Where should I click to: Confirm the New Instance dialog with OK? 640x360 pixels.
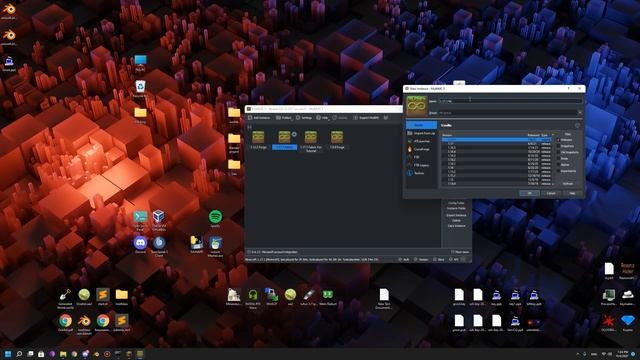click(x=529, y=193)
